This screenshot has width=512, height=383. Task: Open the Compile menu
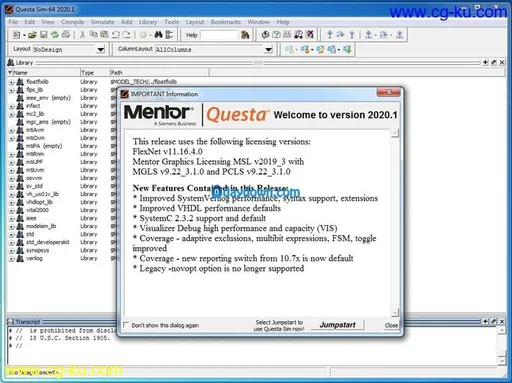coord(72,22)
